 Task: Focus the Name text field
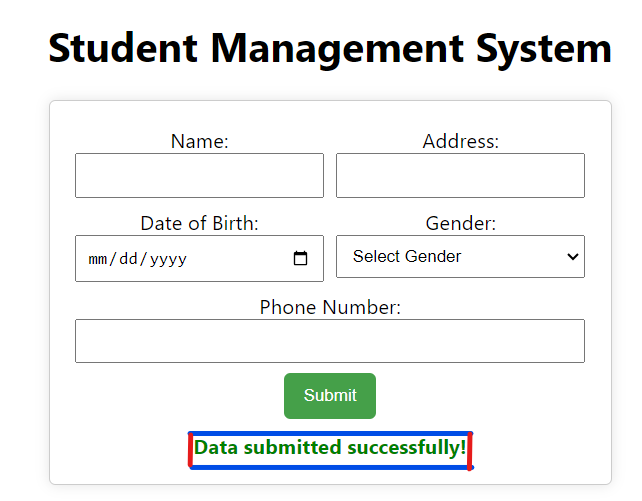pyautogui.click(x=199, y=176)
